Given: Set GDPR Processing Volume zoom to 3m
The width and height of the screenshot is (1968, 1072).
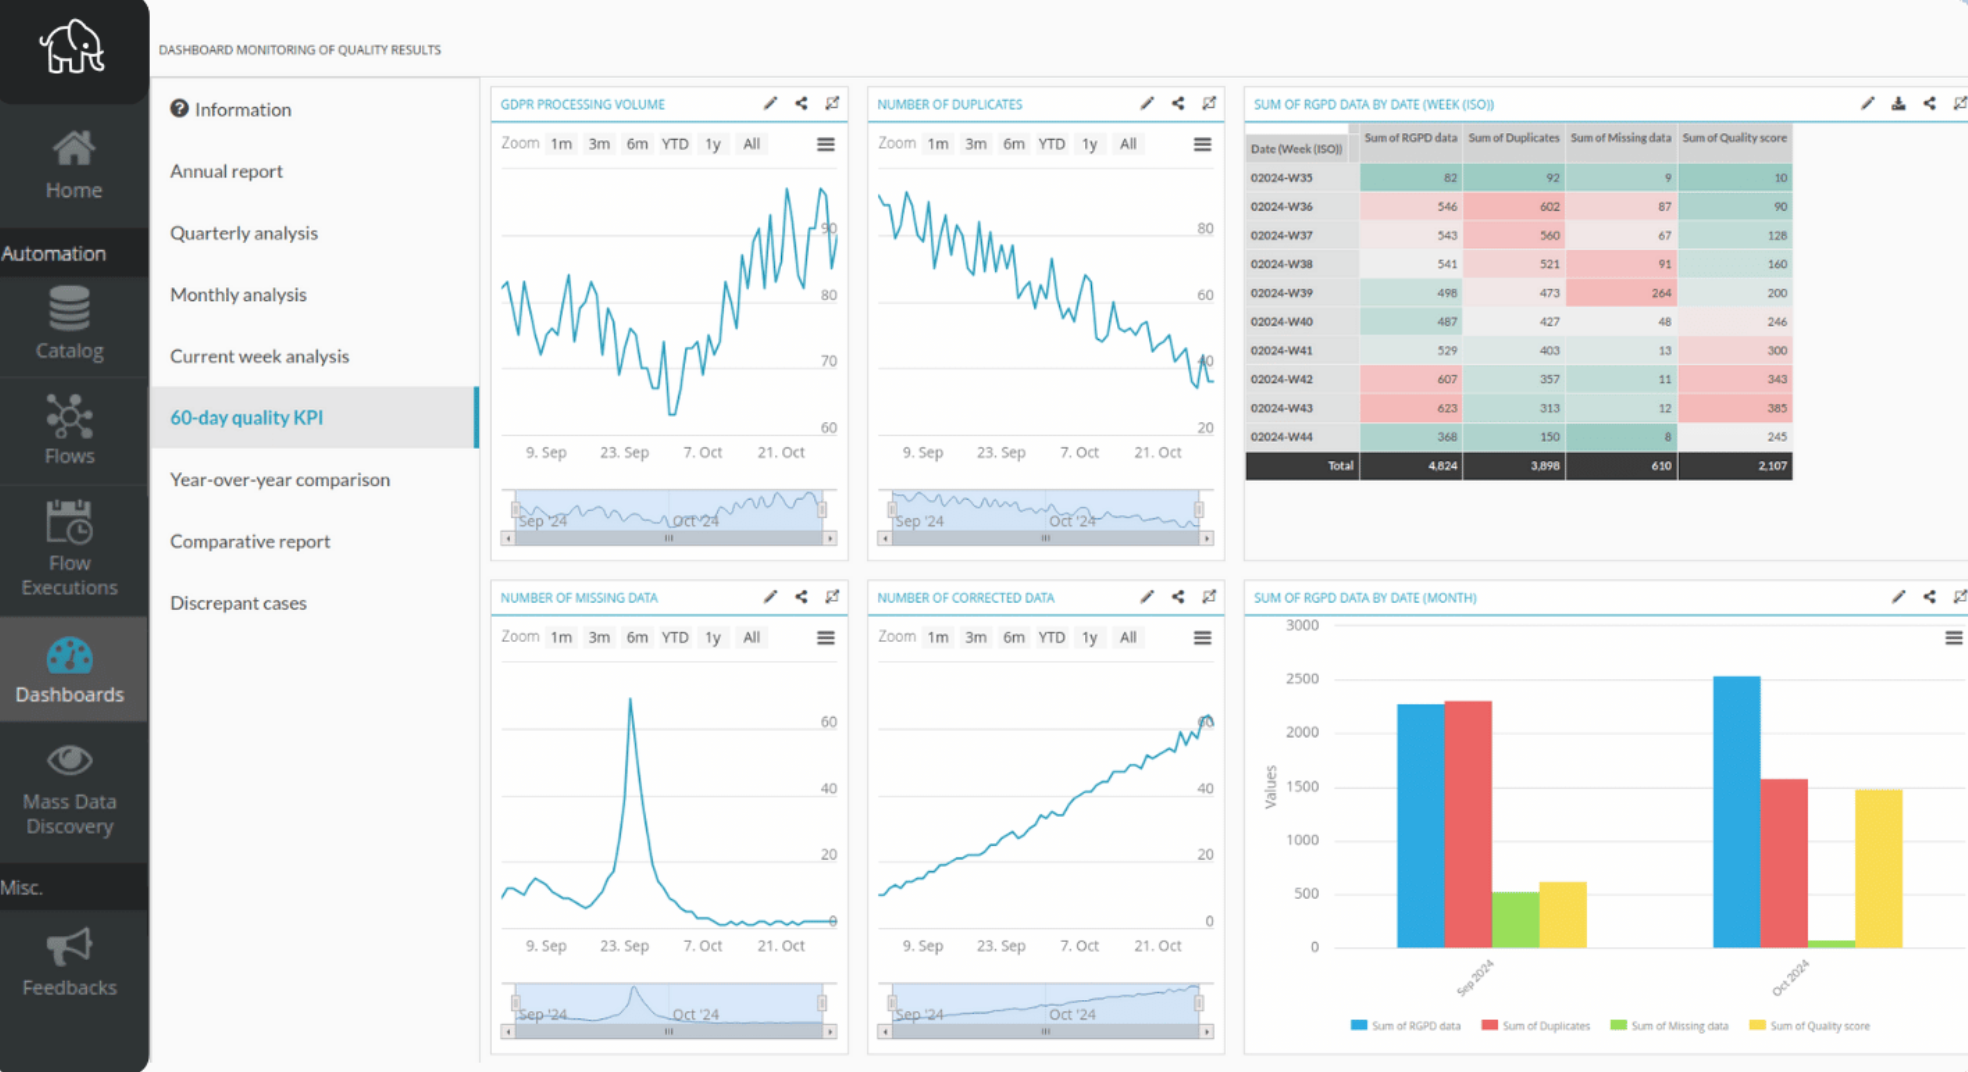Looking at the screenshot, I should [x=599, y=144].
